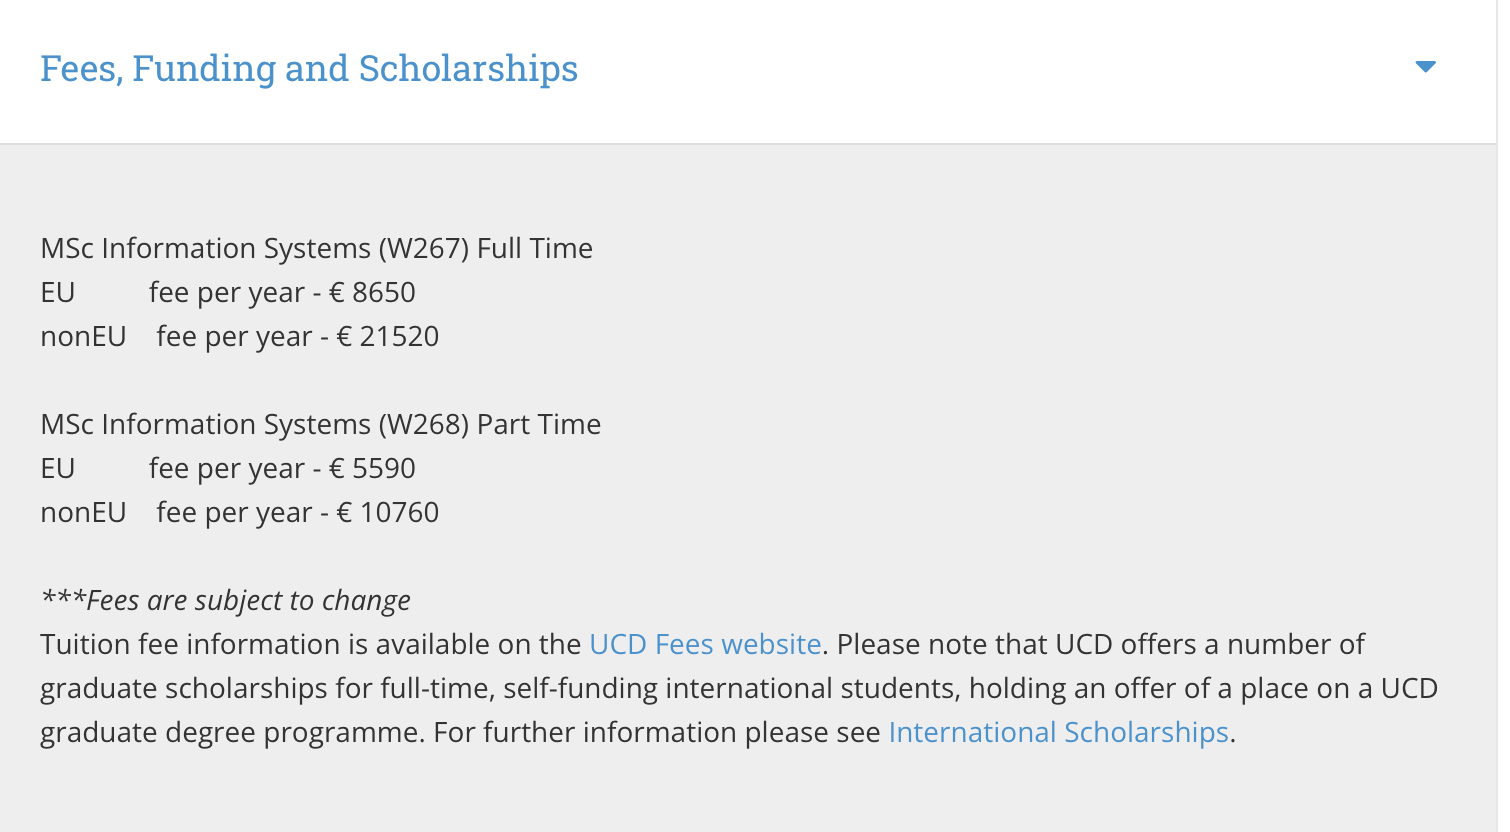Viewport: 1510px width, 832px height.
Task: Select the EU fee € 5590 line
Action: click(228, 468)
